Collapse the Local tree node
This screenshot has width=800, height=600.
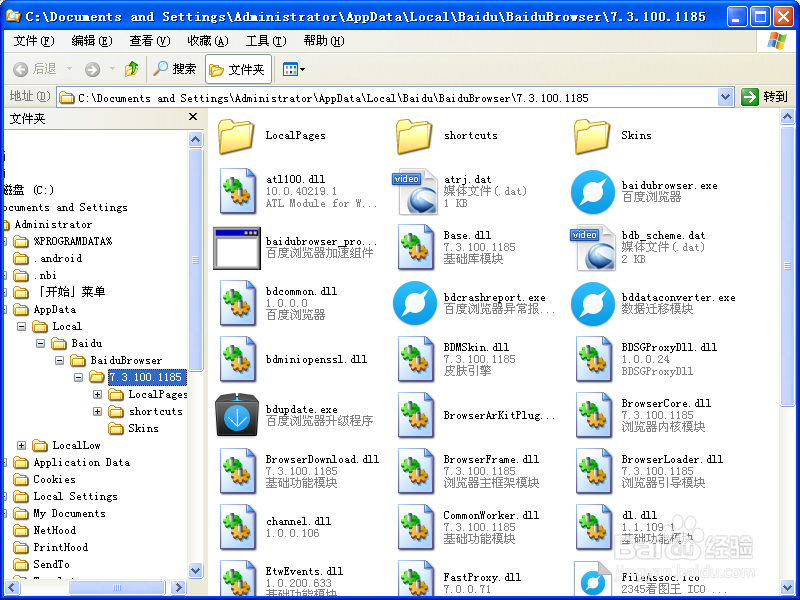[x=21, y=327]
